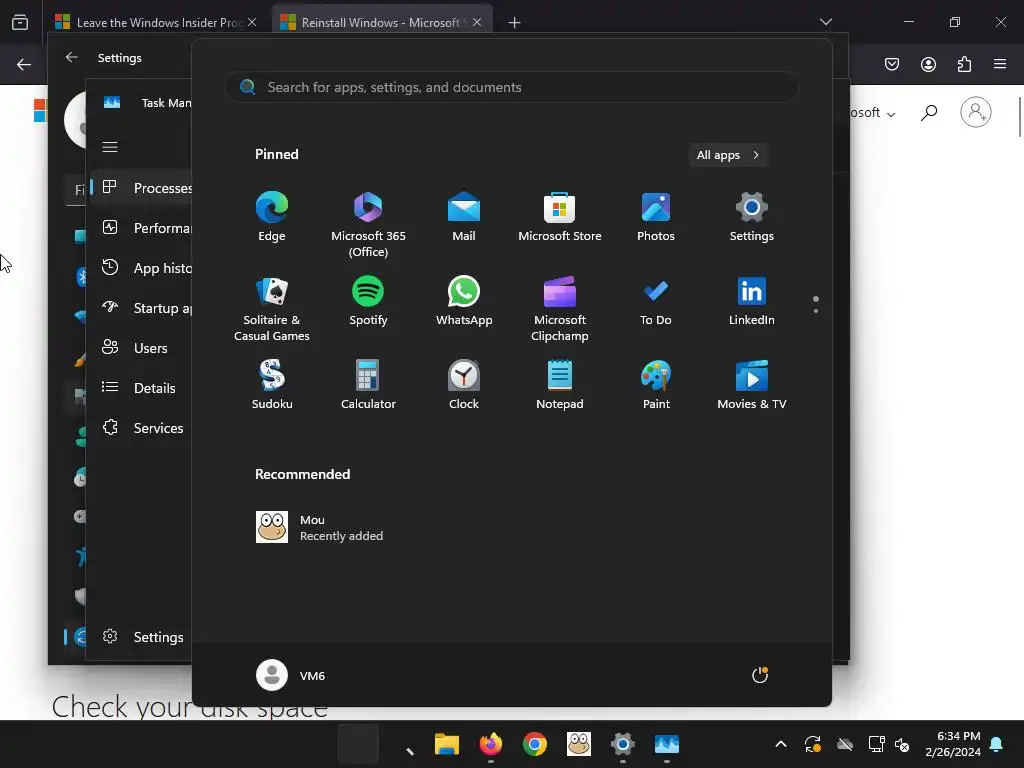The width and height of the screenshot is (1024, 768).
Task: Open clock showing 6:34 PM
Action: (x=953, y=744)
